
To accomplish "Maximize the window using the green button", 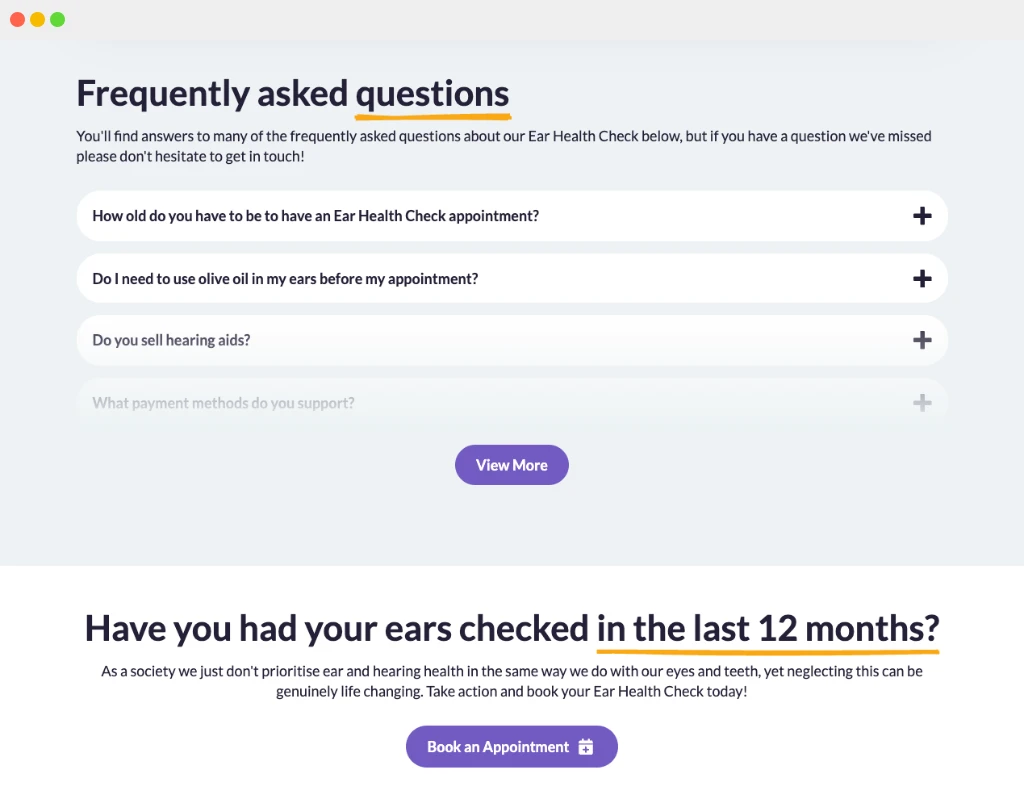I will click(x=58, y=20).
